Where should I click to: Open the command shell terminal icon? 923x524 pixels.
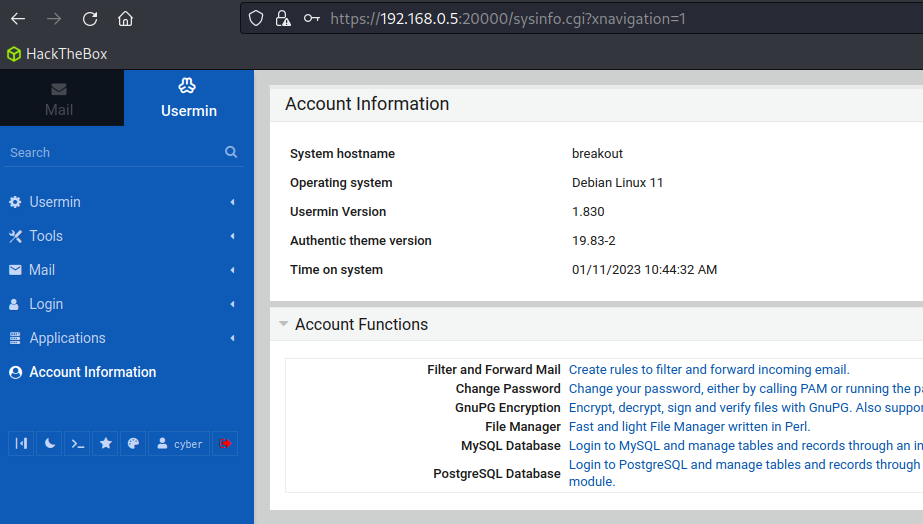pos(78,443)
